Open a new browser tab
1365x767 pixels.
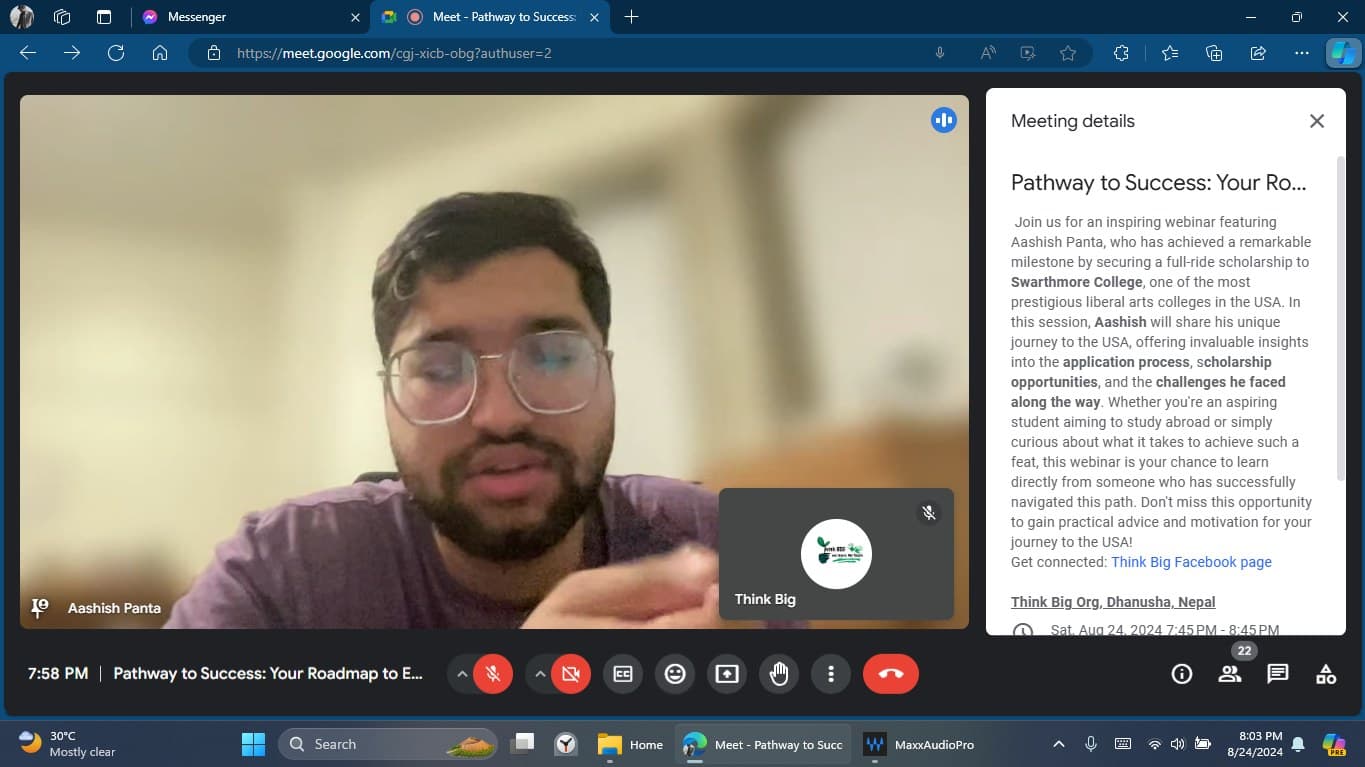(631, 17)
